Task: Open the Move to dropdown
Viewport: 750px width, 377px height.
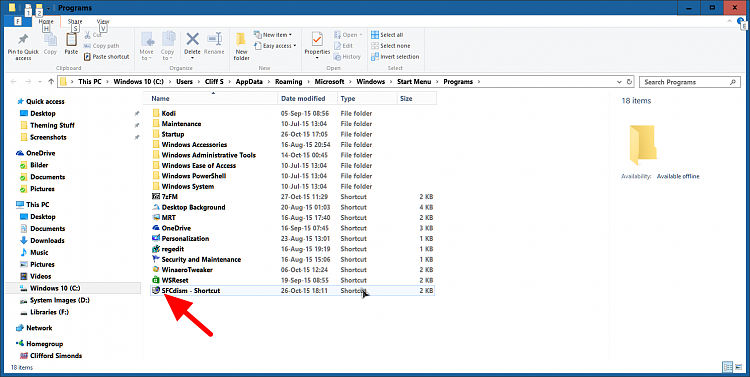Action: pyautogui.click(x=147, y=46)
